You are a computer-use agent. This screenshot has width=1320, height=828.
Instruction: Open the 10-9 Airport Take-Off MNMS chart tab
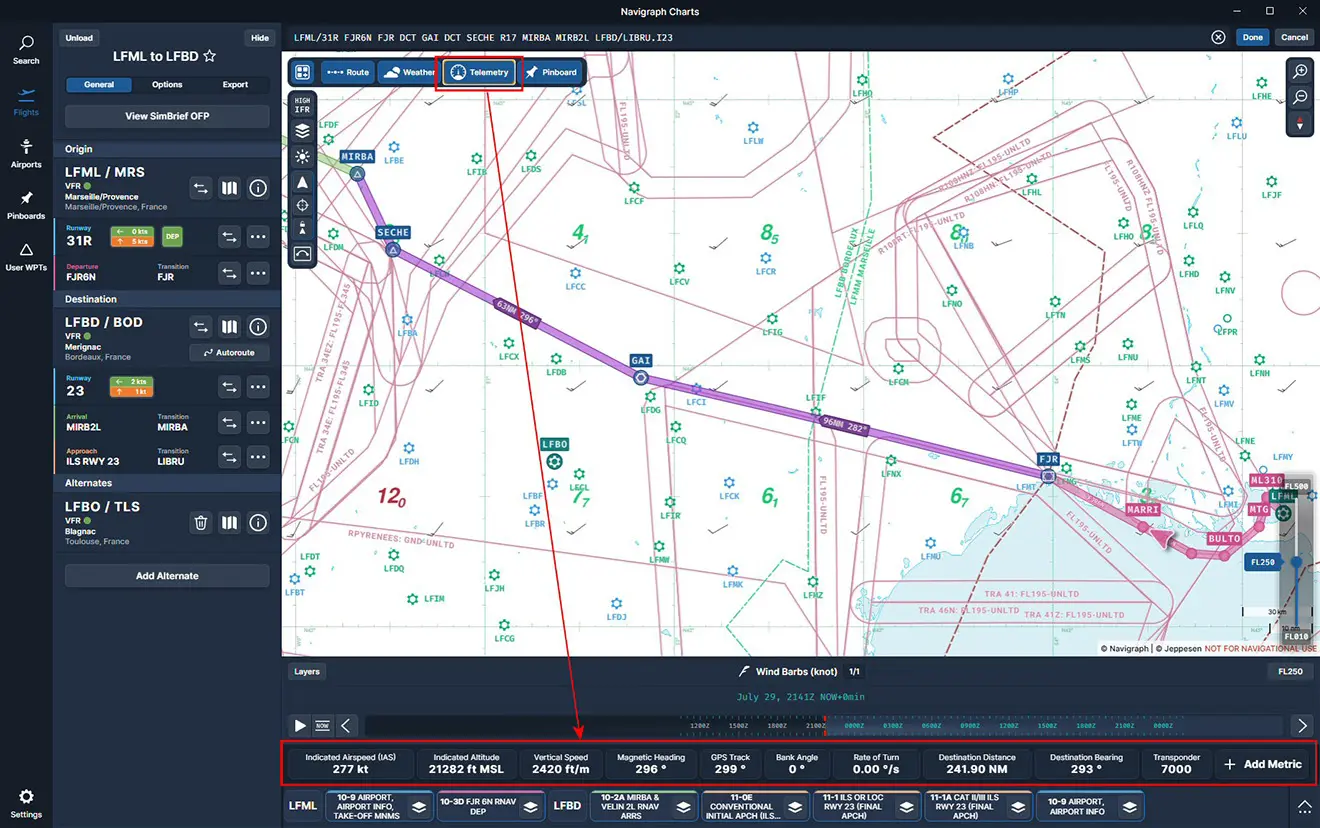click(380, 806)
